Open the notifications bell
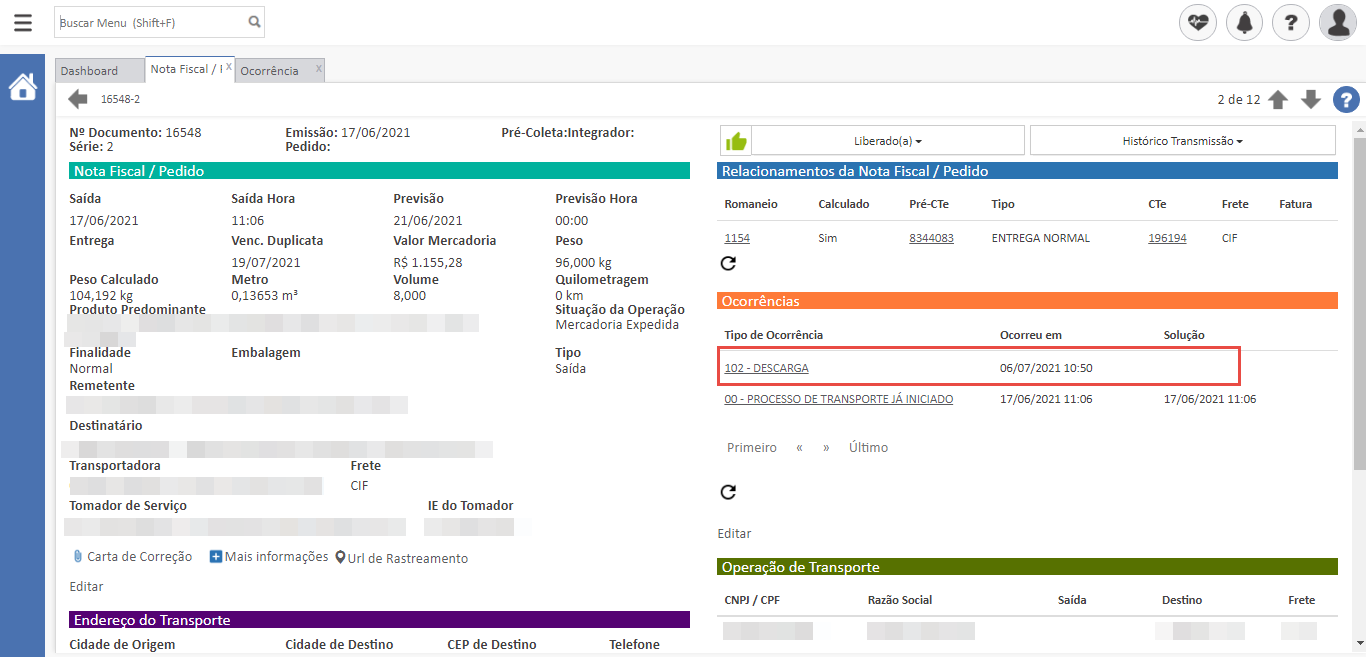The image size is (1366, 657). click(1245, 22)
